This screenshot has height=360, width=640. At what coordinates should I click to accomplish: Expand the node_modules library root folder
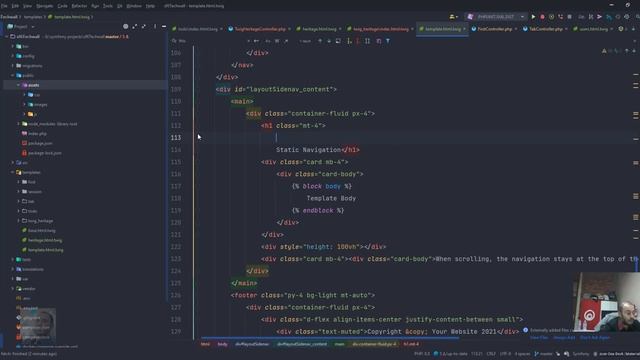(18, 124)
